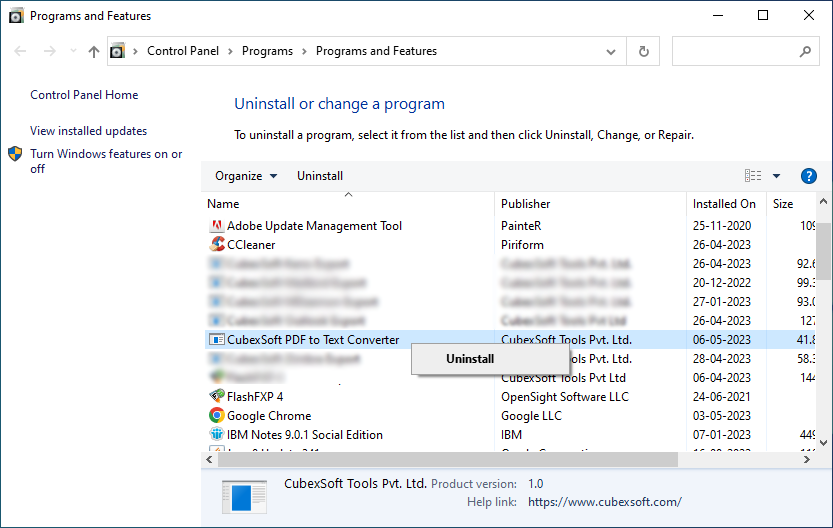Image resolution: width=833 pixels, height=528 pixels.
Task: Select Control Panel in the breadcrumb
Action: pyautogui.click(x=183, y=51)
